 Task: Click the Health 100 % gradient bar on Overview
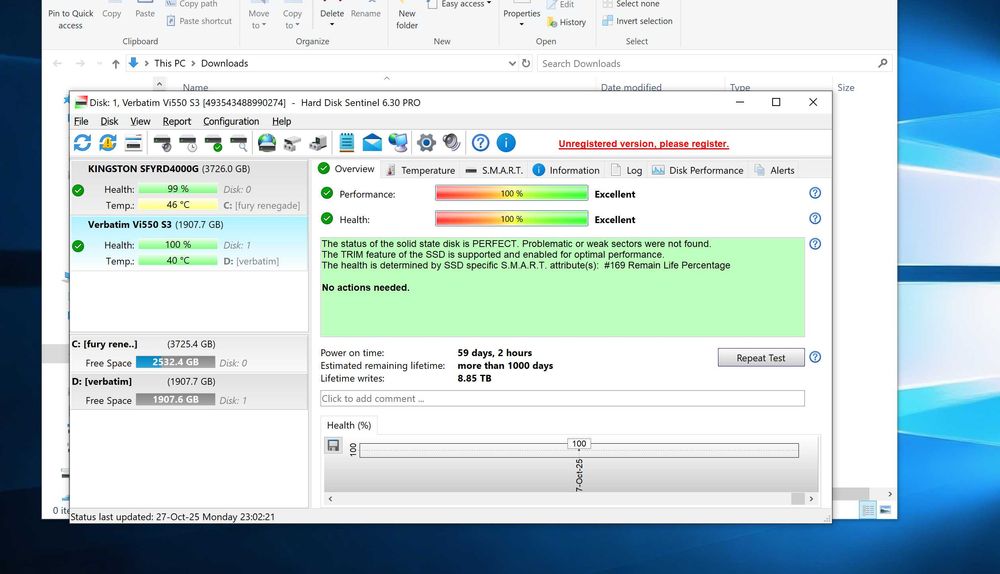click(511, 219)
